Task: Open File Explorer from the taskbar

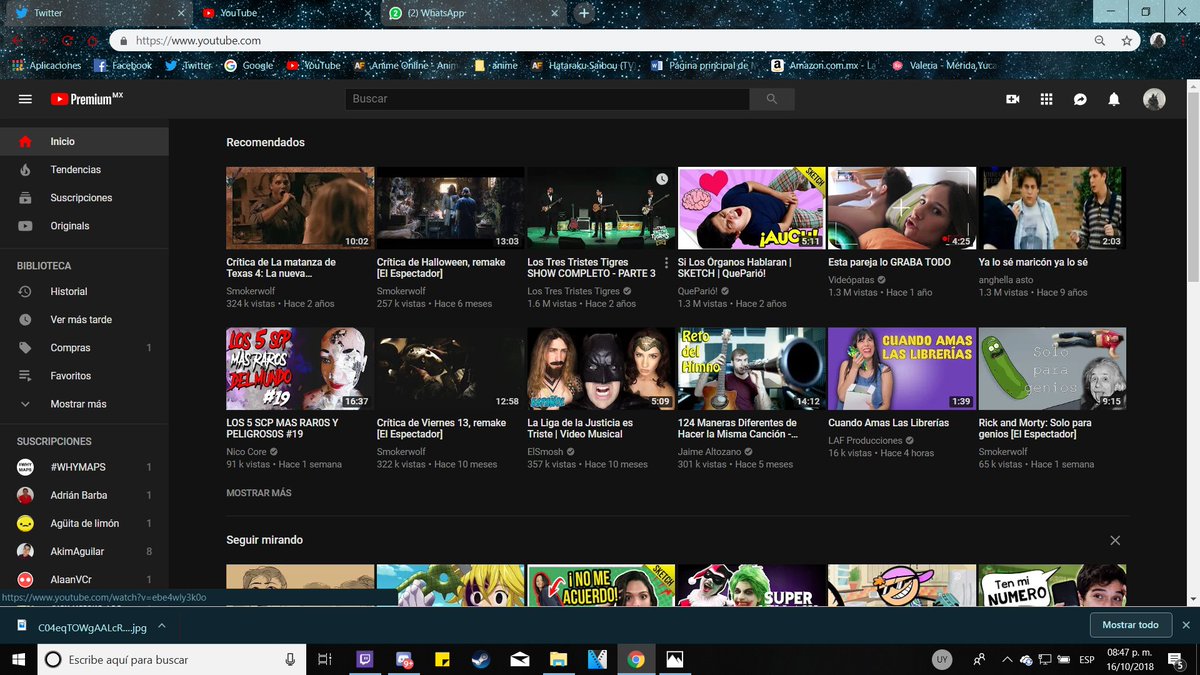Action: [558, 659]
